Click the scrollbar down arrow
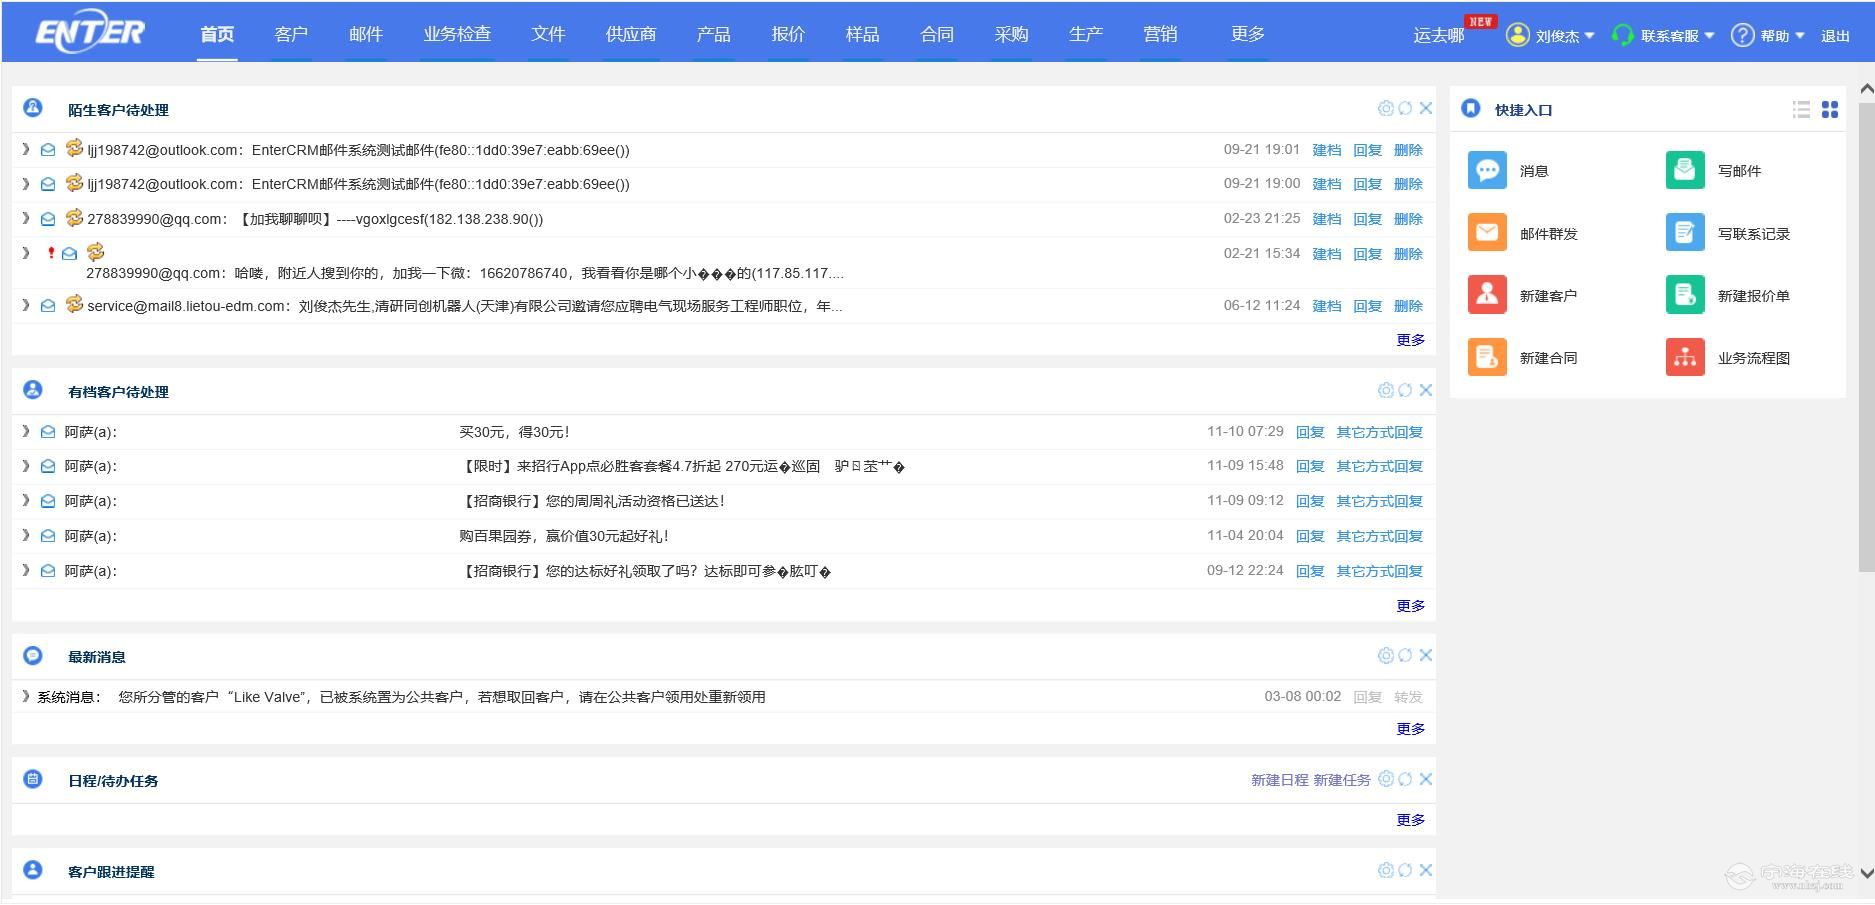Viewport: 1875px width, 905px height. coord(1866,872)
